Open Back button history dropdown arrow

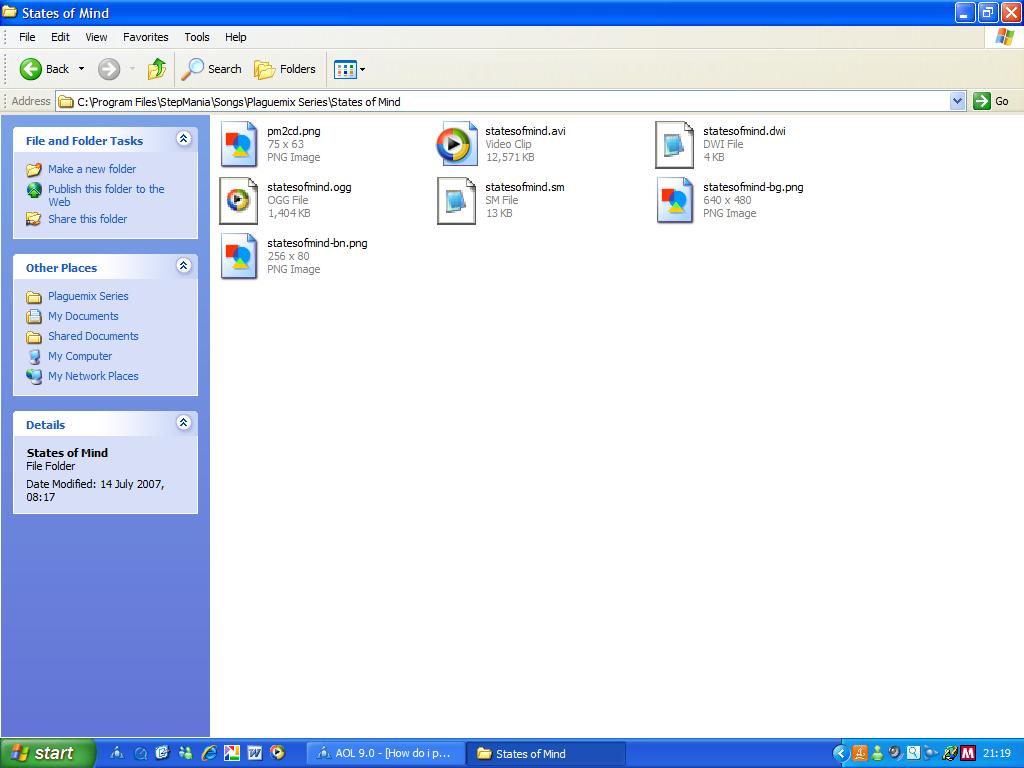82,69
